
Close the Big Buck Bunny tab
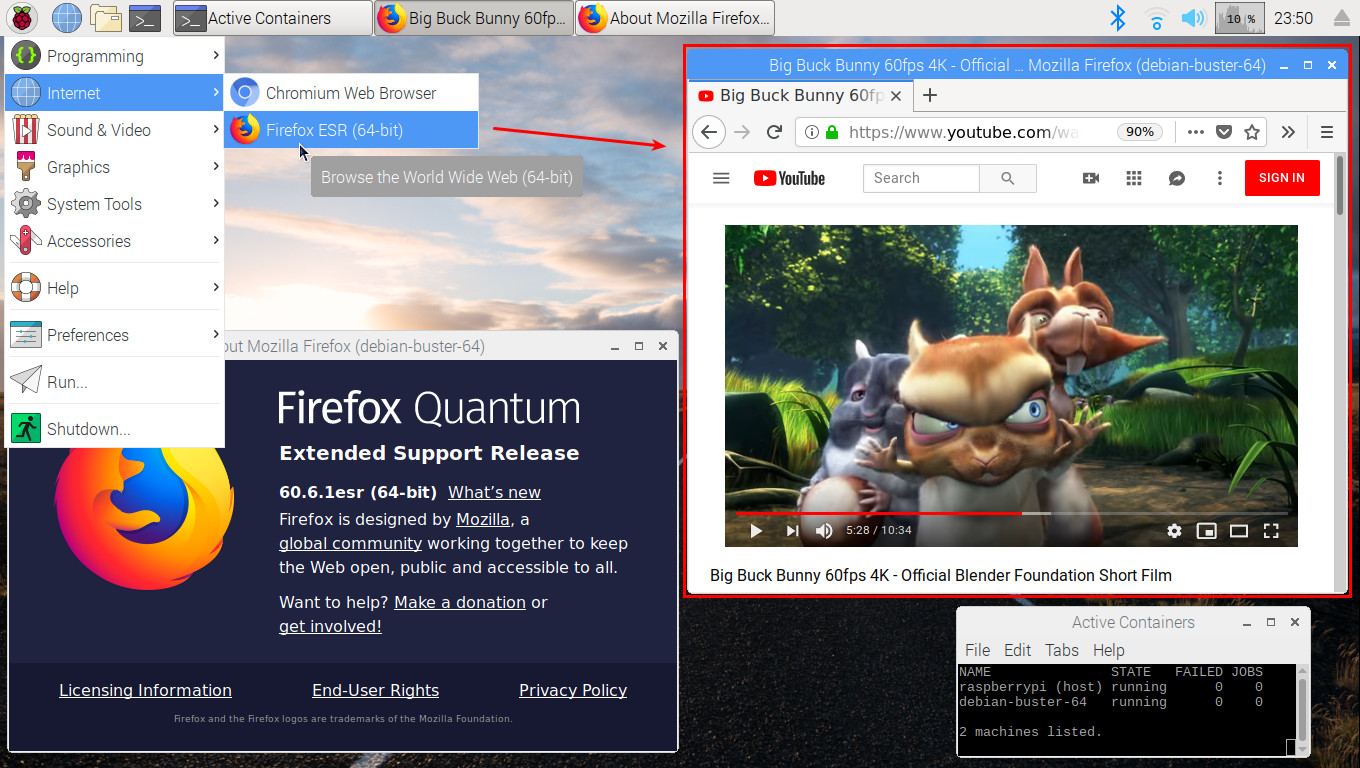click(896, 96)
